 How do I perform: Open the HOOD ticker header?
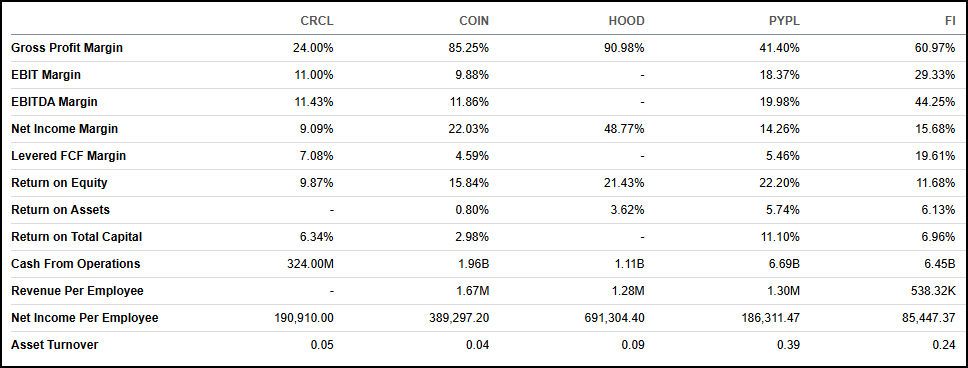(x=627, y=21)
